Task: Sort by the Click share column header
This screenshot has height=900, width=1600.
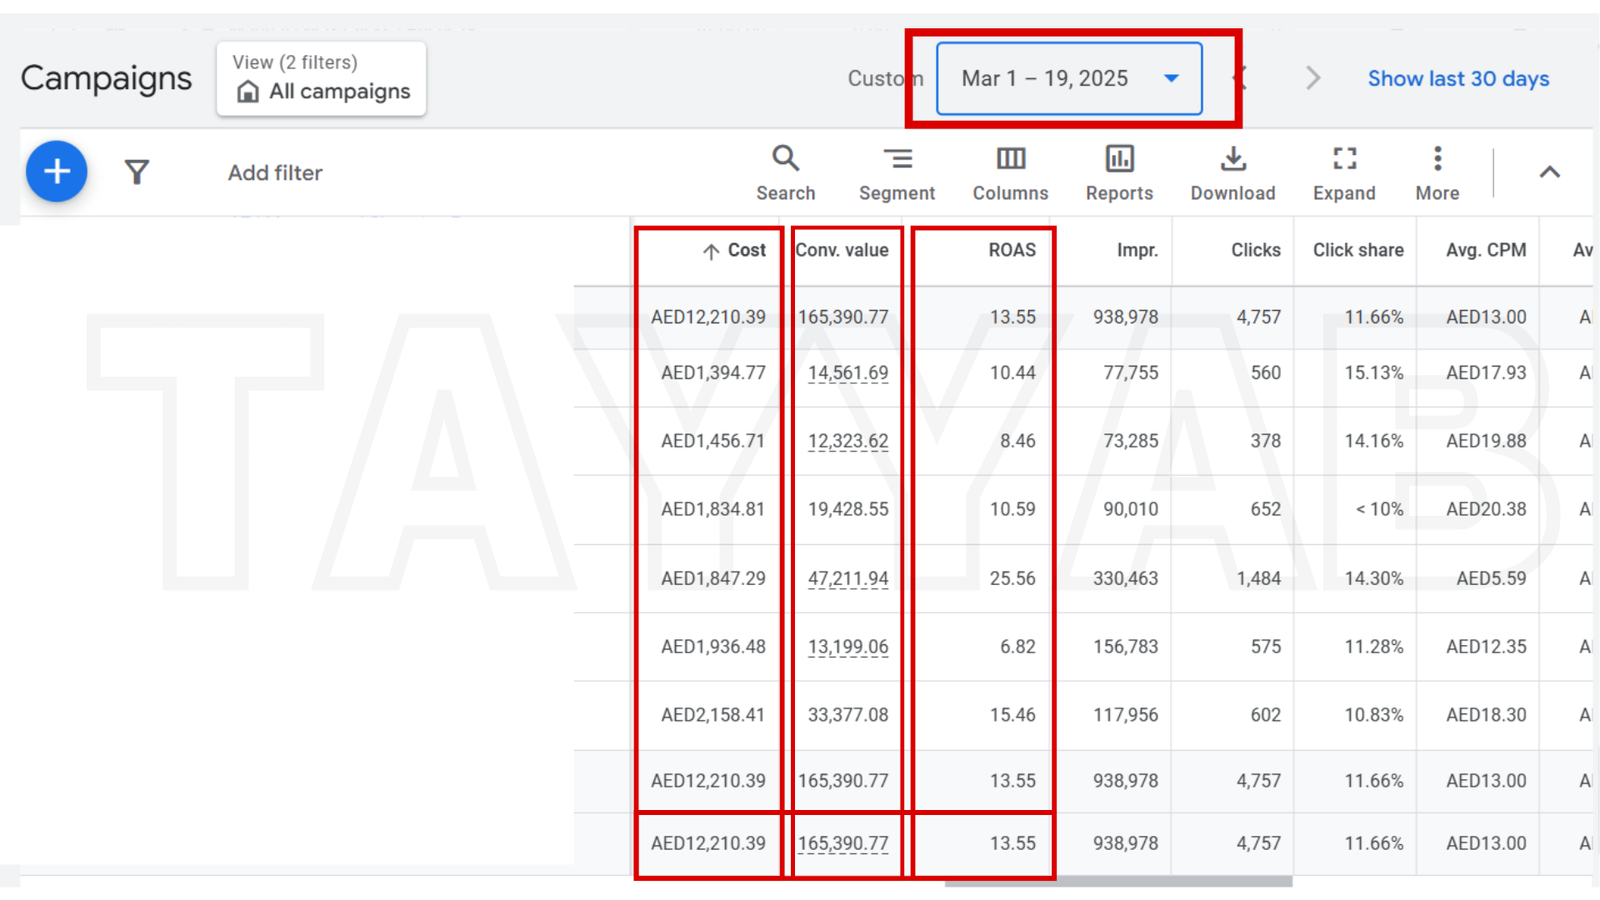Action: (x=1357, y=250)
